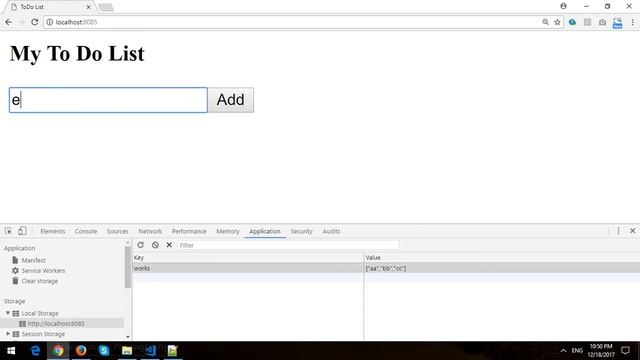Screen dimensions: 640x360
Task: Click the gray square extension icon
Action: pyautogui.click(x=587, y=22)
